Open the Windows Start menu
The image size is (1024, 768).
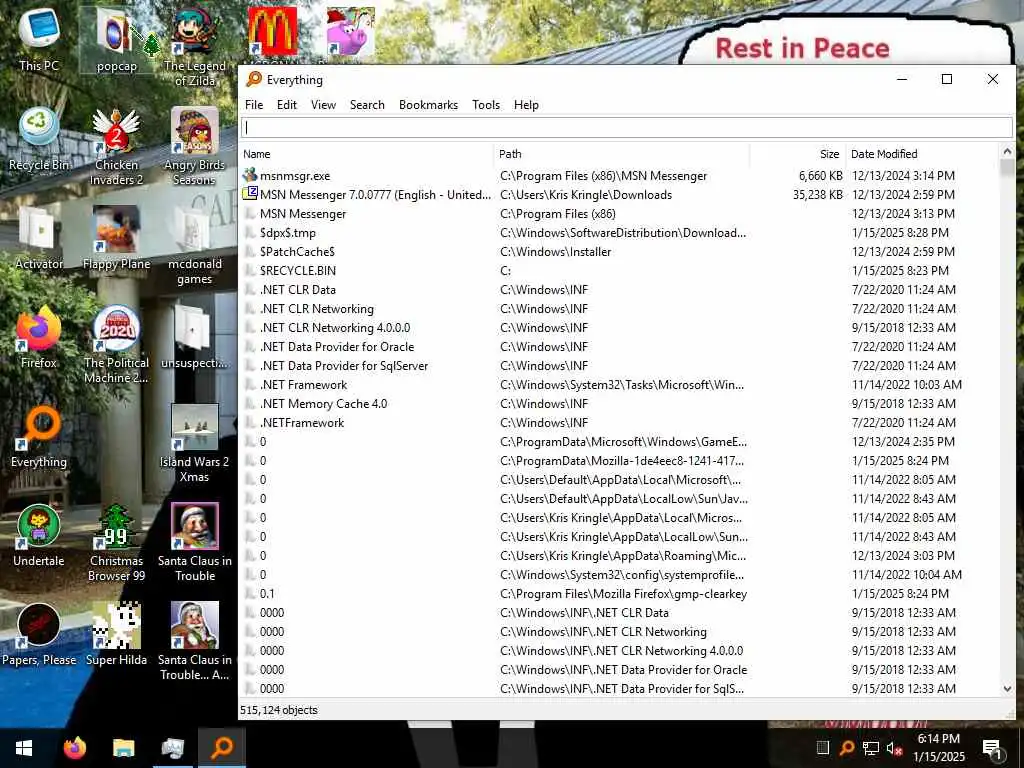pyautogui.click(x=24, y=748)
